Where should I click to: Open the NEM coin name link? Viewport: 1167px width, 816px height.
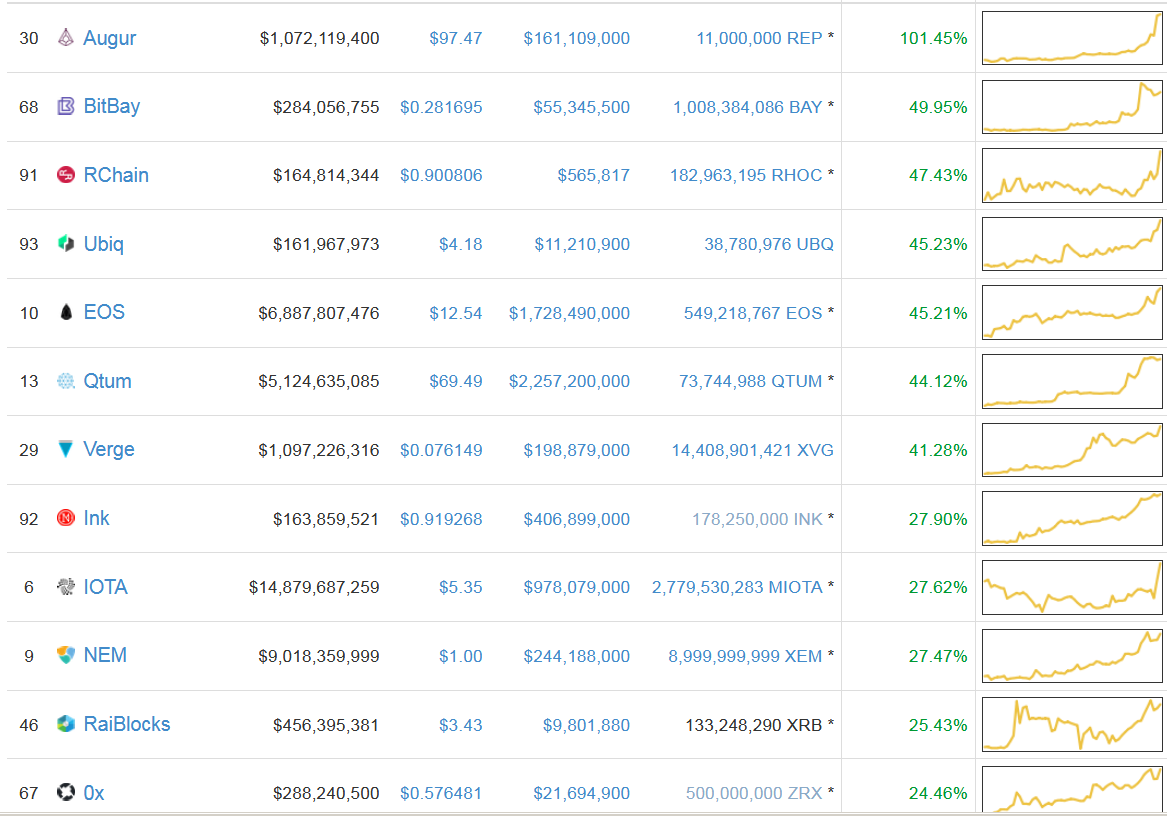click(105, 655)
